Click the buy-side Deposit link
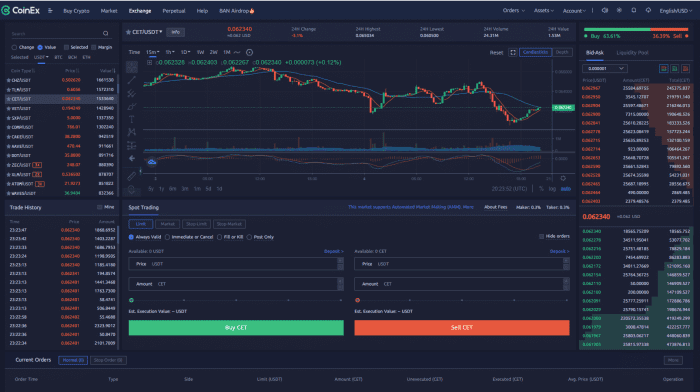This screenshot has height=392, width=700. coord(333,251)
